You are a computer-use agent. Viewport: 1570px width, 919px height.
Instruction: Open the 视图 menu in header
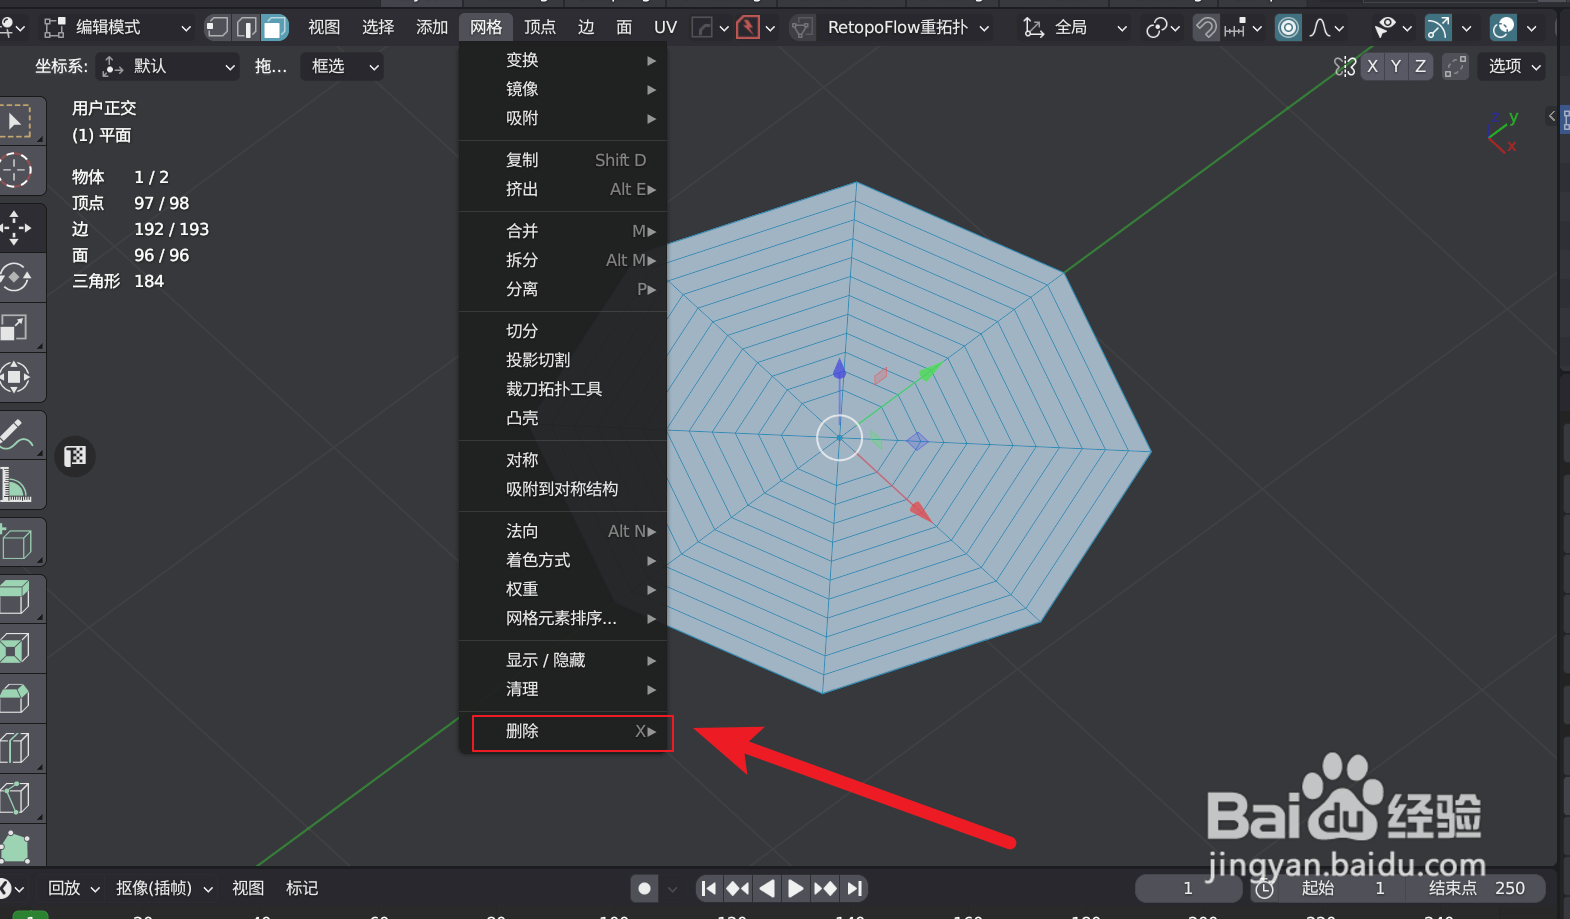(324, 27)
